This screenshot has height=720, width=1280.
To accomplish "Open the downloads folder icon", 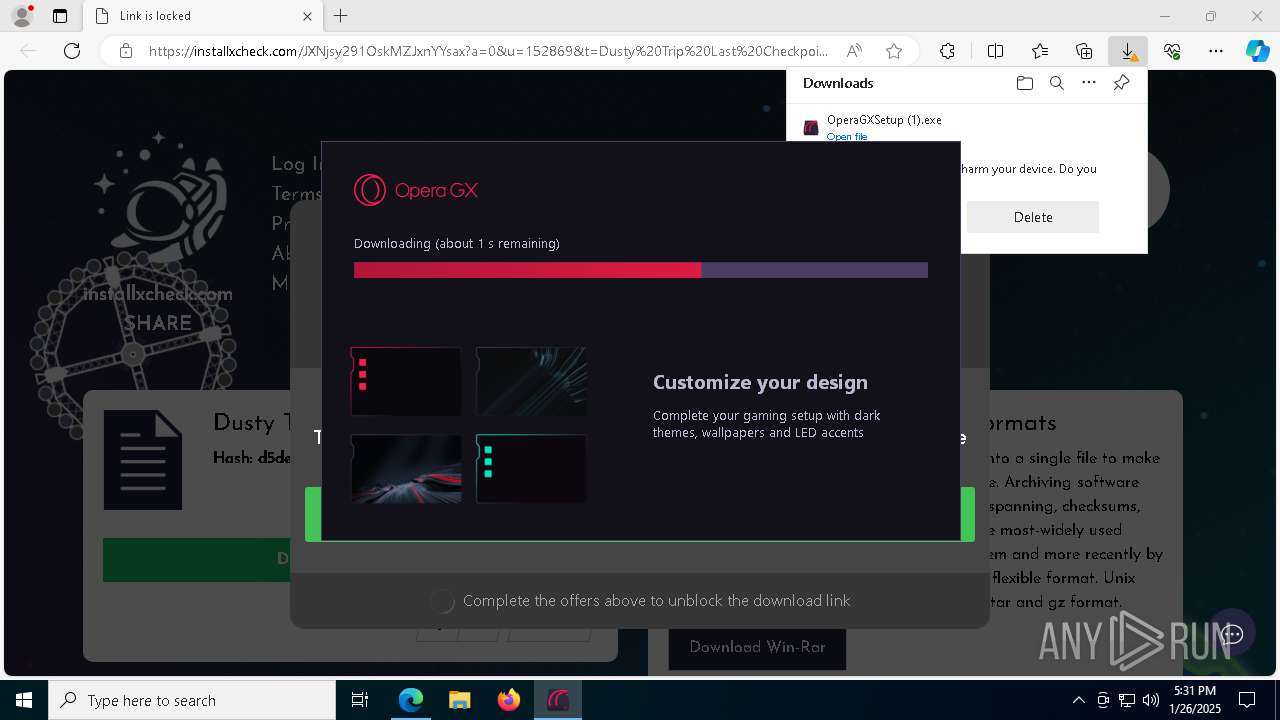I will 1024,83.
